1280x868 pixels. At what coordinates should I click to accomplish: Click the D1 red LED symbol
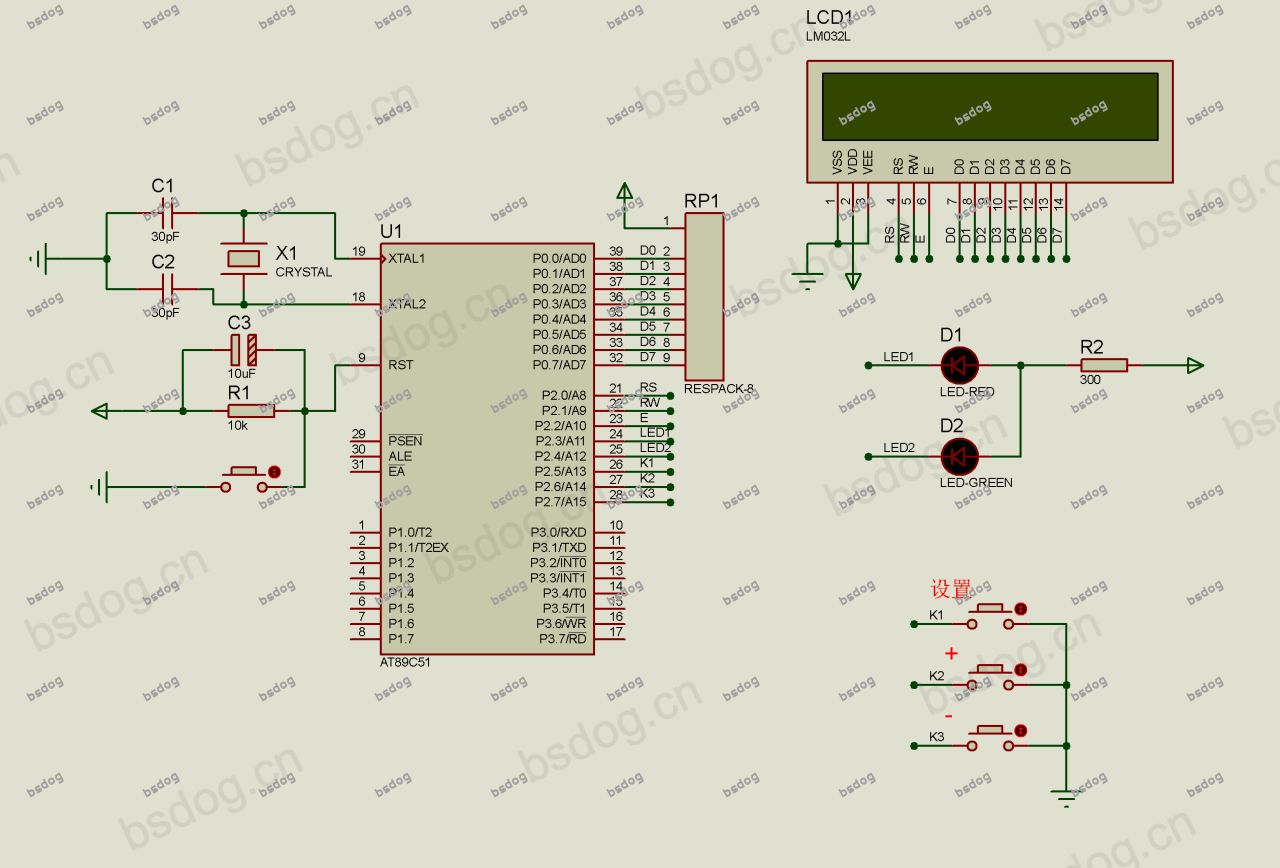[x=960, y=366]
